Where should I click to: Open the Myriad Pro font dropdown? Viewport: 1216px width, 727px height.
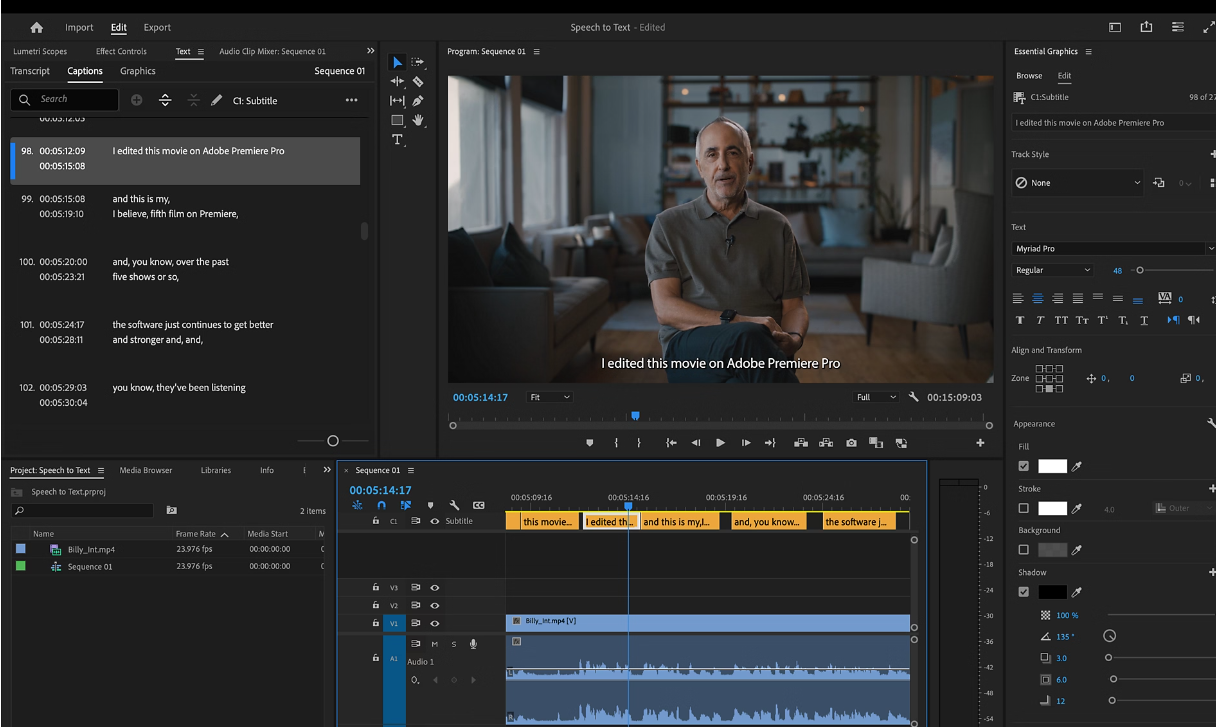1113,248
